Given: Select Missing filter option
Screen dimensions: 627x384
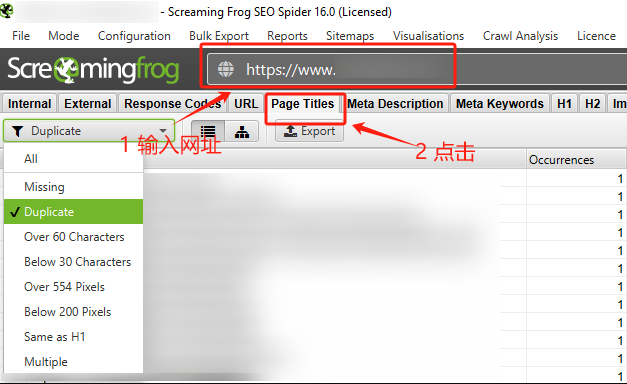Looking at the screenshot, I should tap(74, 187).
